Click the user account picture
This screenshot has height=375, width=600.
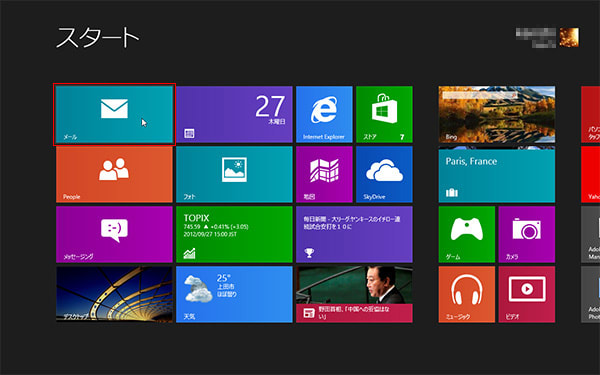click(x=569, y=38)
